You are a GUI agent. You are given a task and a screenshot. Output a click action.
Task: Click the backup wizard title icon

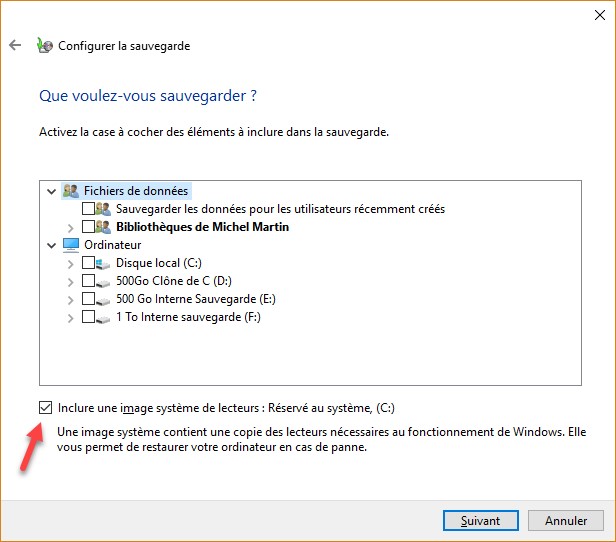point(44,45)
